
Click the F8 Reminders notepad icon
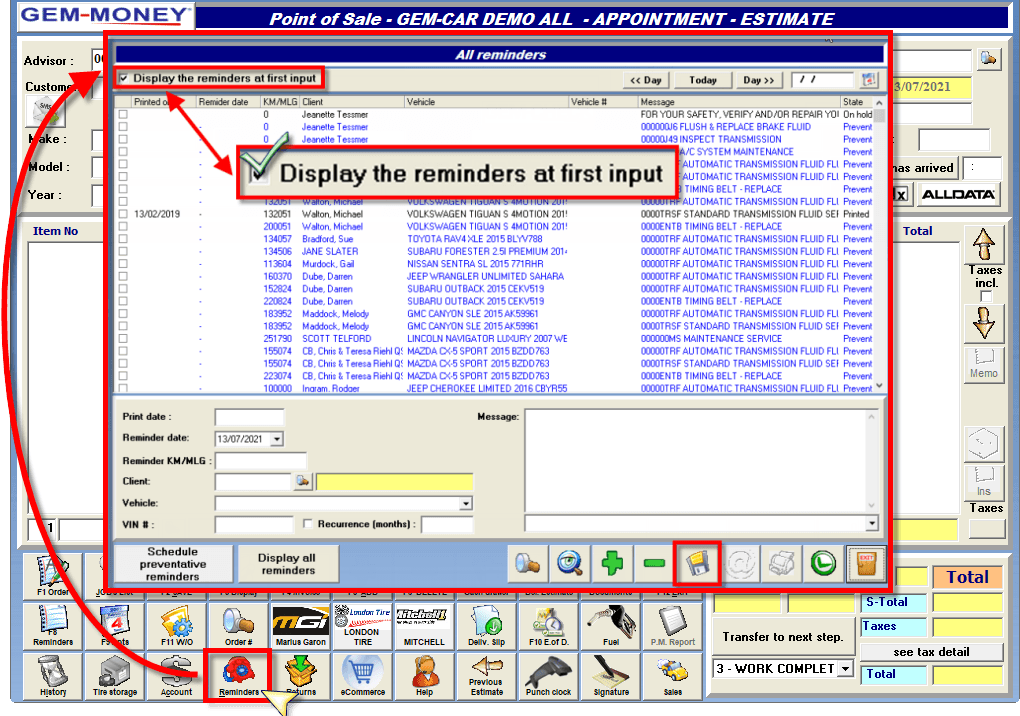point(53,624)
